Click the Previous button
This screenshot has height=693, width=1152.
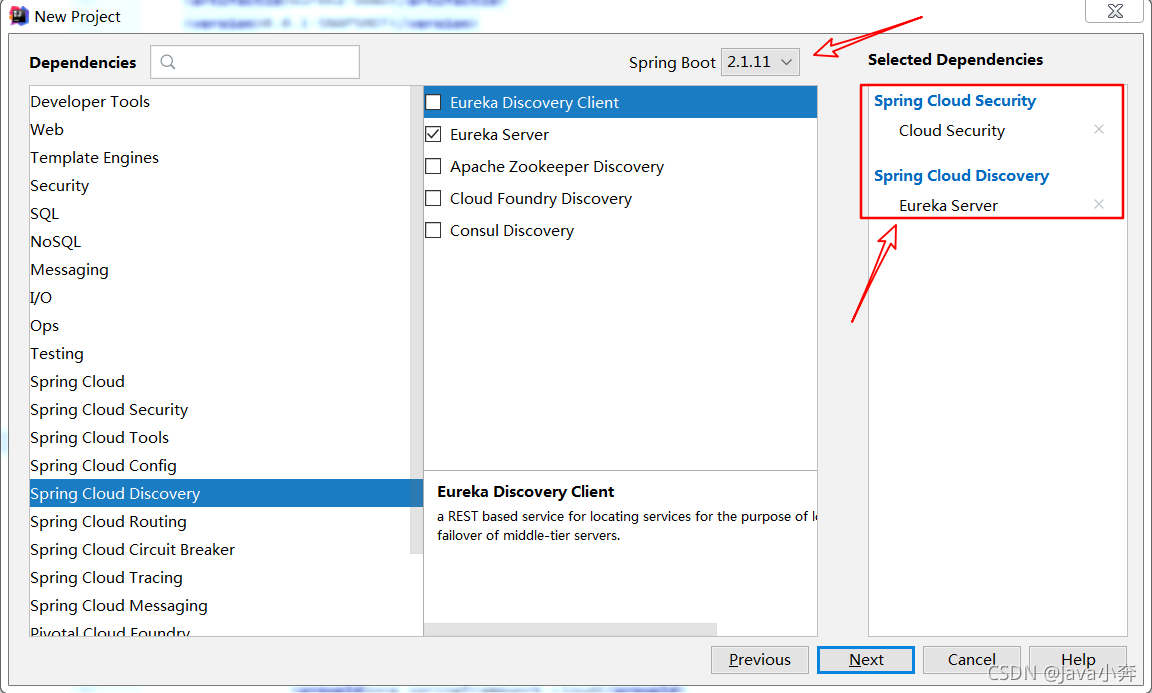(760, 659)
